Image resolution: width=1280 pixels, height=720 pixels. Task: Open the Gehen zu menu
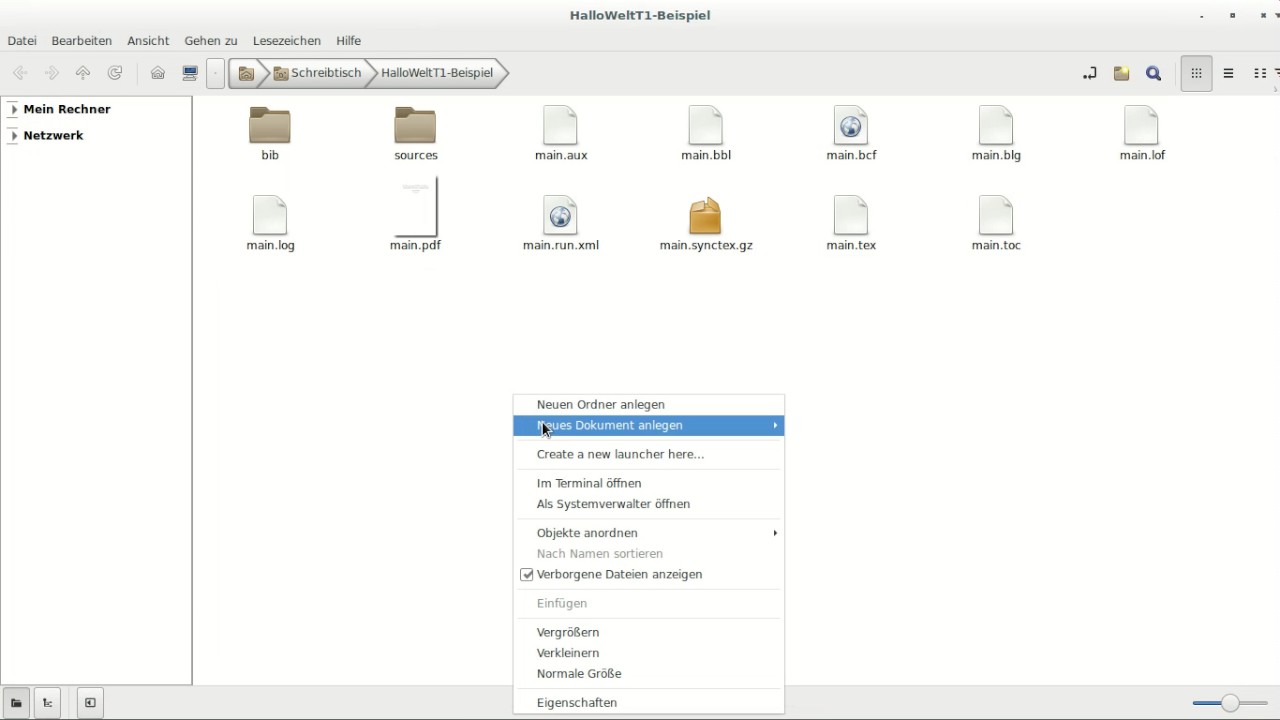(x=211, y=41)
